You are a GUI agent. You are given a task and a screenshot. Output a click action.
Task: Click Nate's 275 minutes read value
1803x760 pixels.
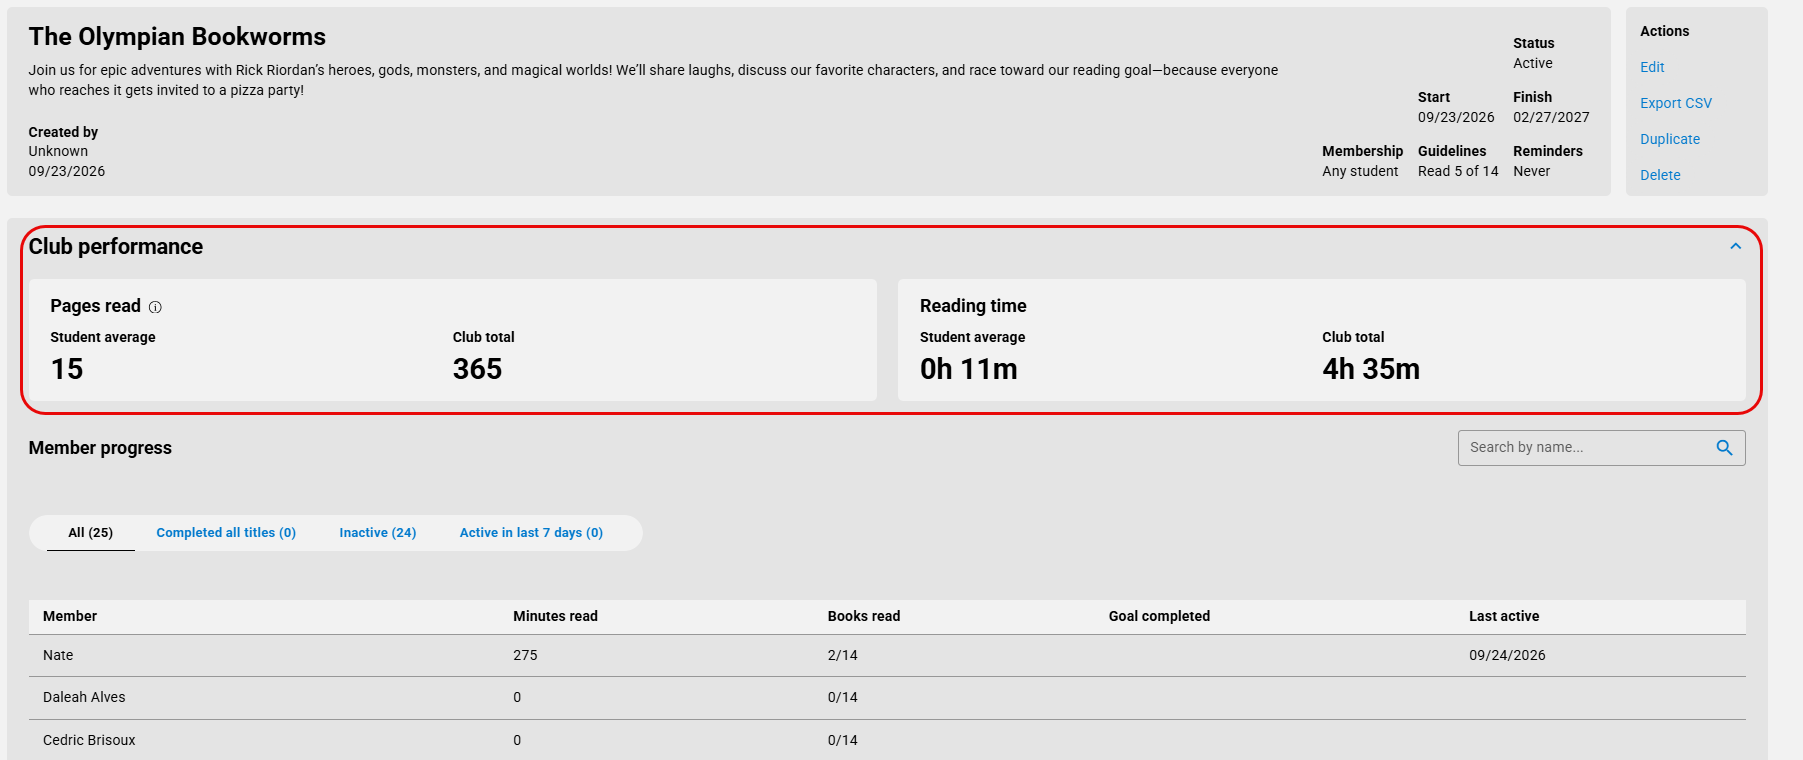(525, 655)
